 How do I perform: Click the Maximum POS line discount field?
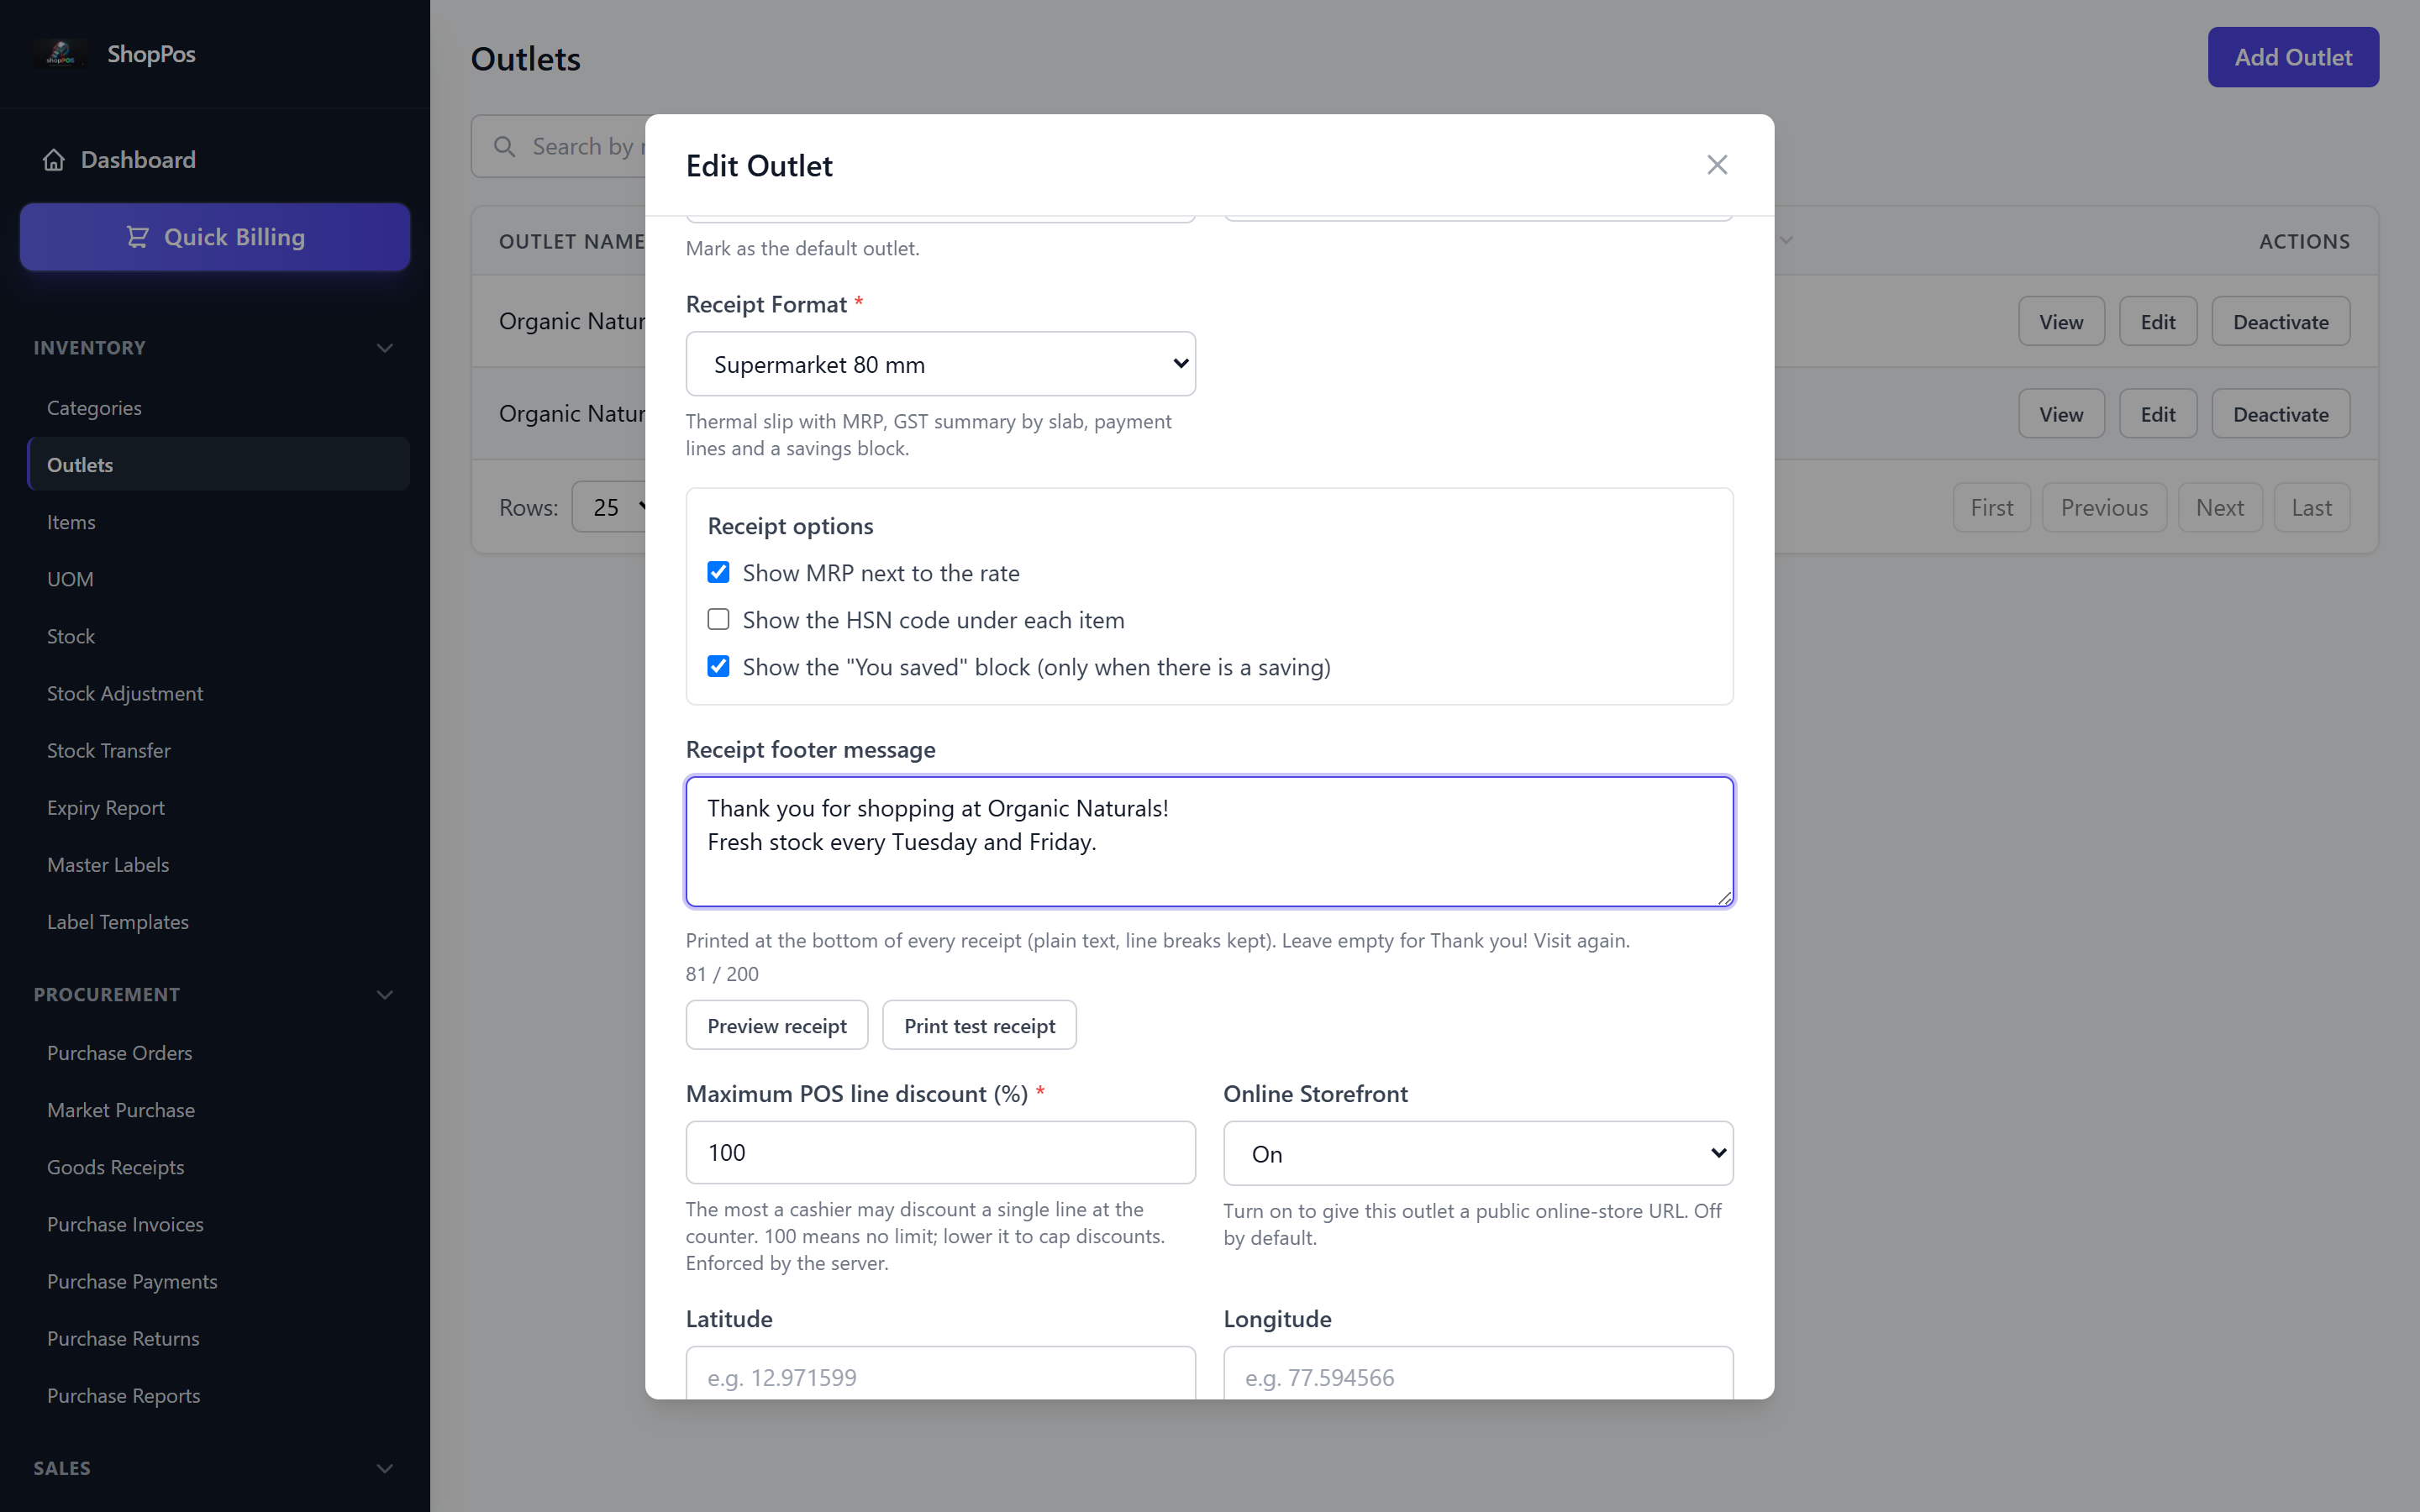[940, 1153]
